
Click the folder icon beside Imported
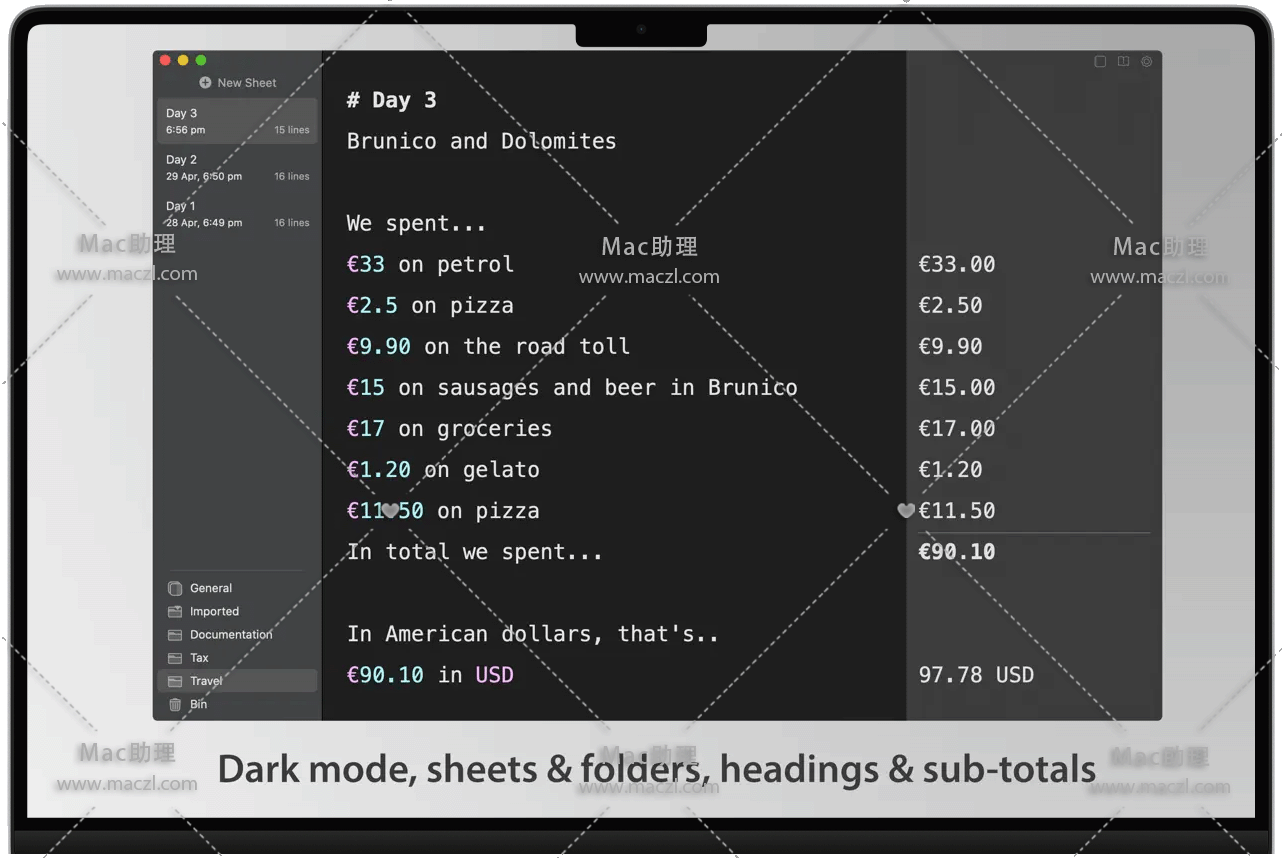click(175, 611)
